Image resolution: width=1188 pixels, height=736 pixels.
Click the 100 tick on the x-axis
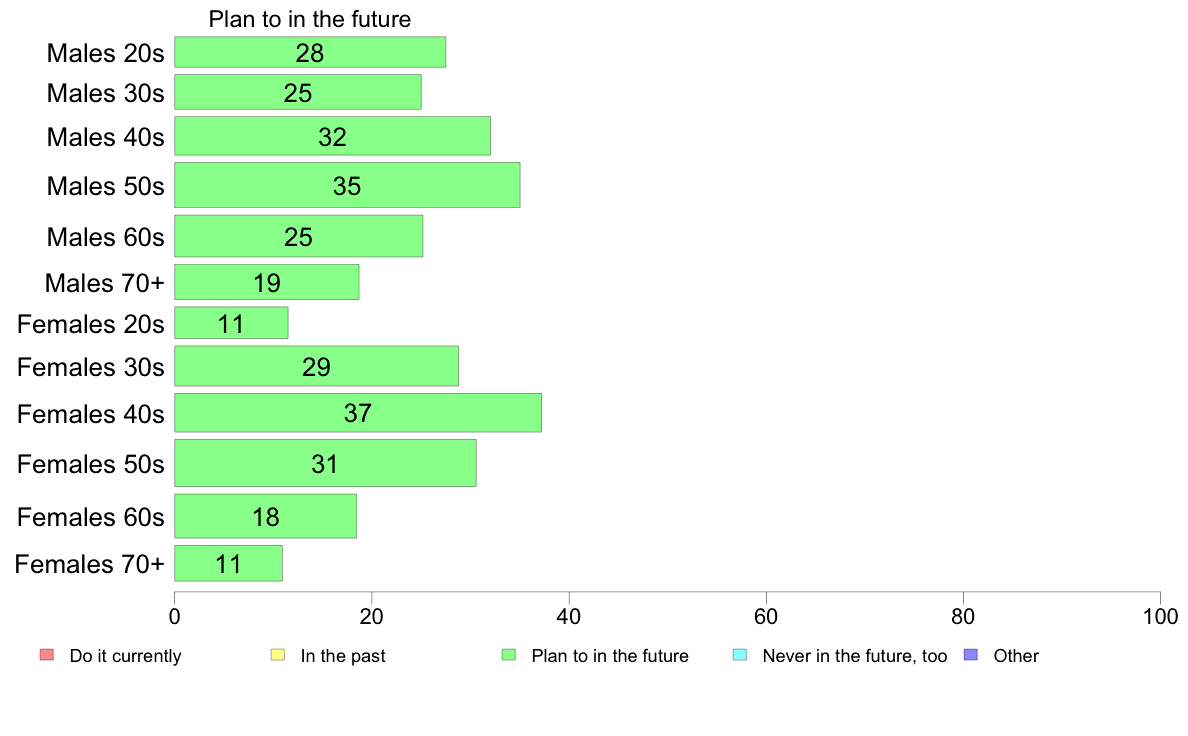pyautogui.click(x=1161, y=616)
